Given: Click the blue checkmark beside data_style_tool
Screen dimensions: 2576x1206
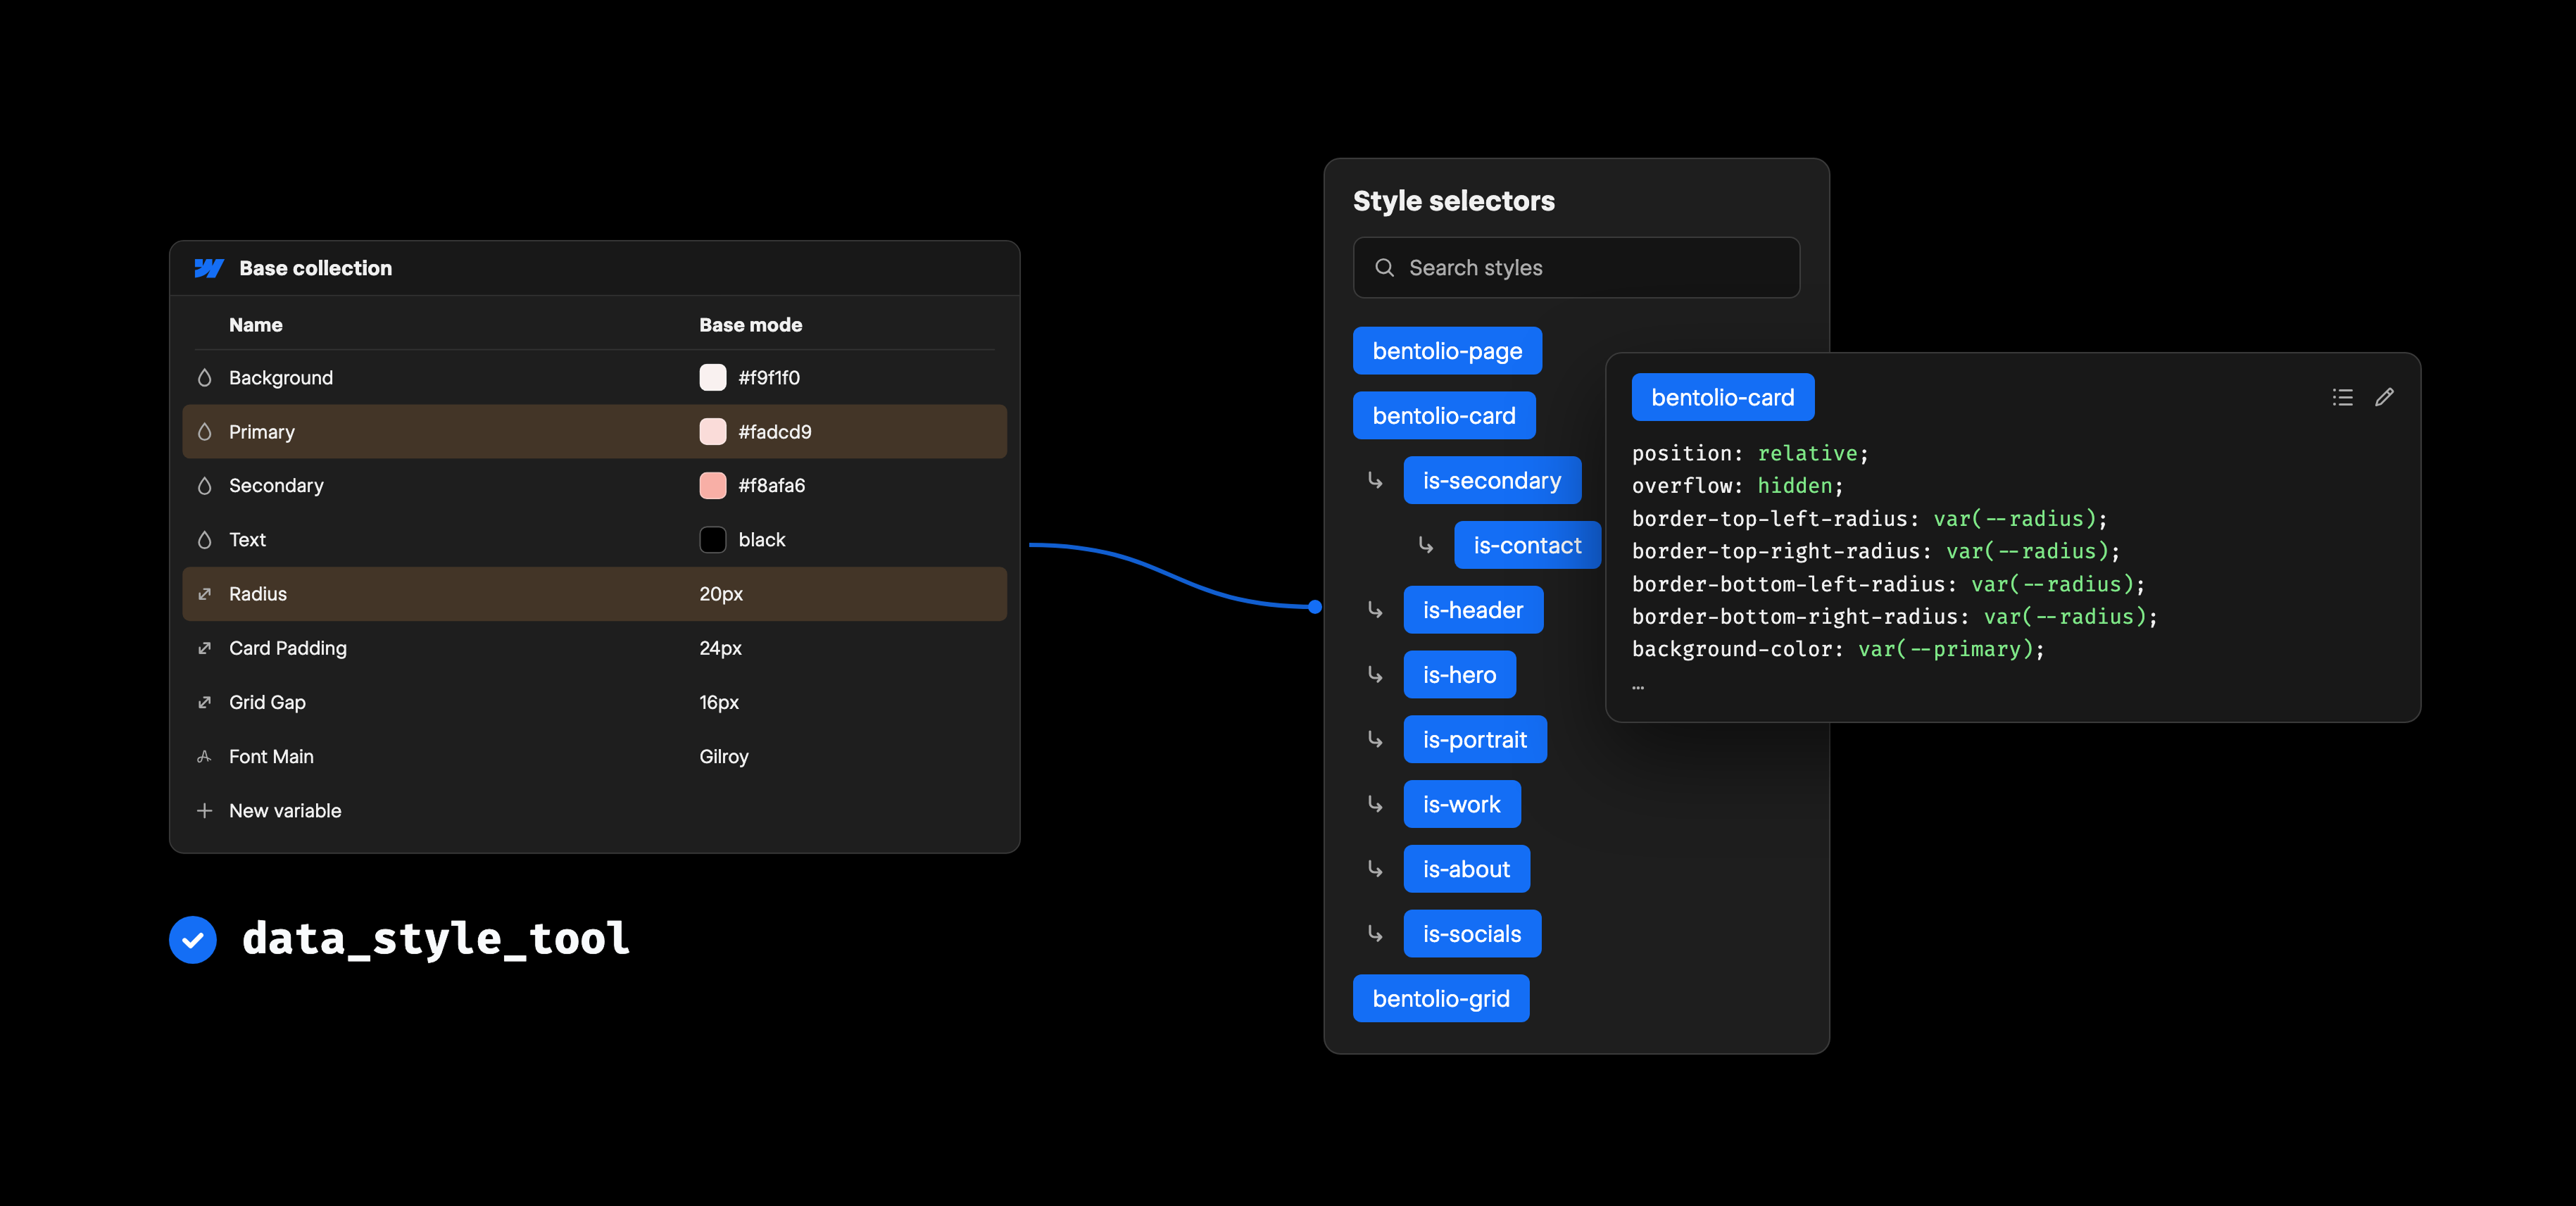Looking at the screenshot, I should [193, 940].
